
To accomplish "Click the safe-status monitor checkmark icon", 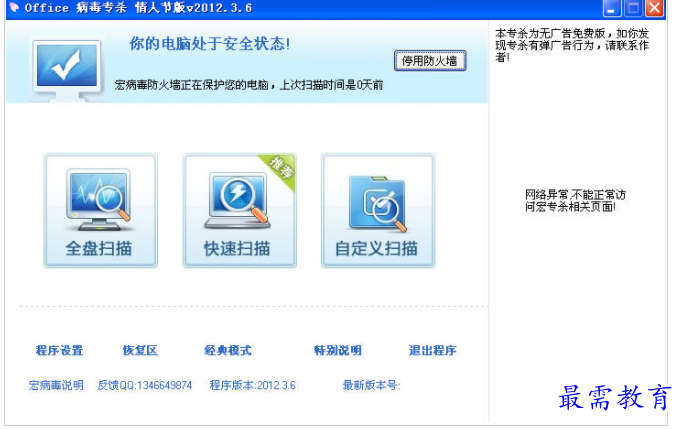I will [x=67, y=70].
